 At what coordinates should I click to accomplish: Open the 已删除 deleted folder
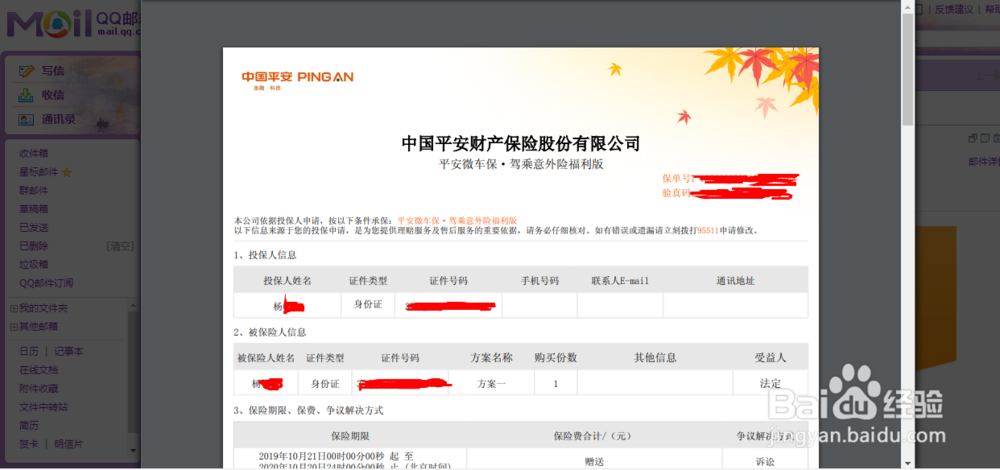(34, 246)
